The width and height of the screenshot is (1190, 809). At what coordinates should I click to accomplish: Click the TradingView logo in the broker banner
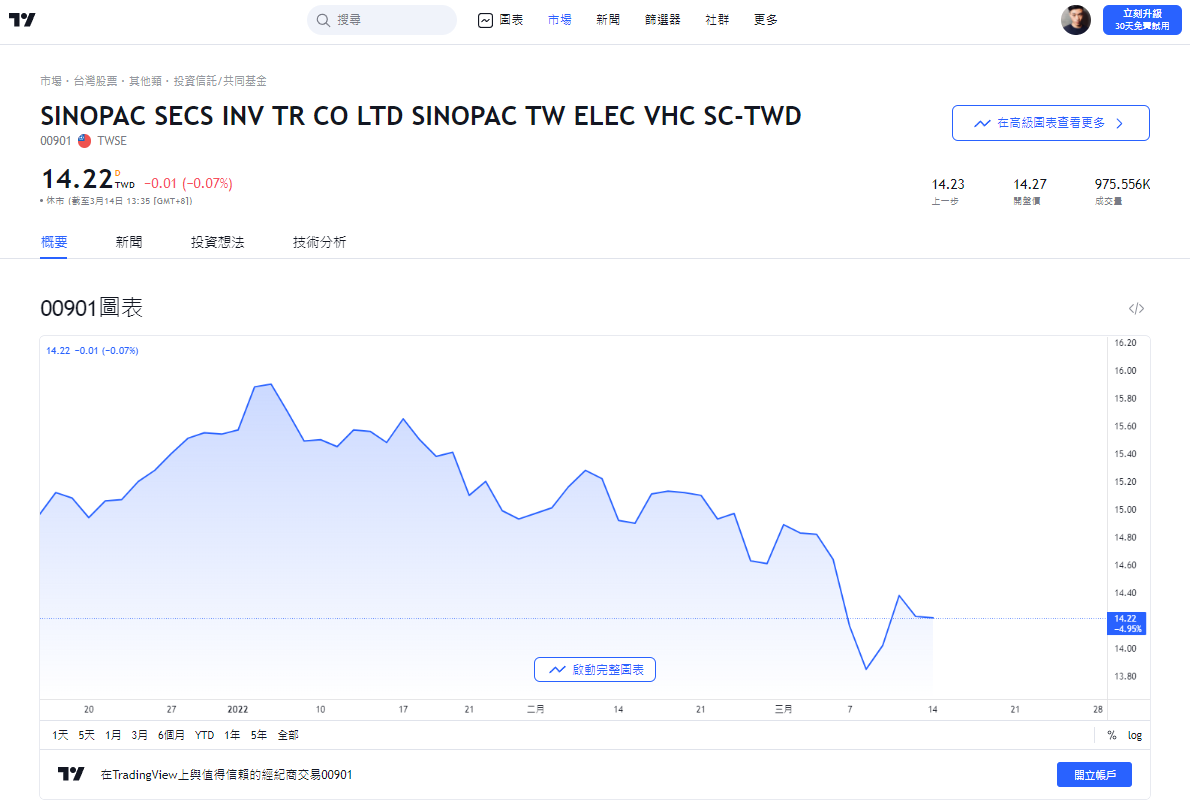(71, 774)
